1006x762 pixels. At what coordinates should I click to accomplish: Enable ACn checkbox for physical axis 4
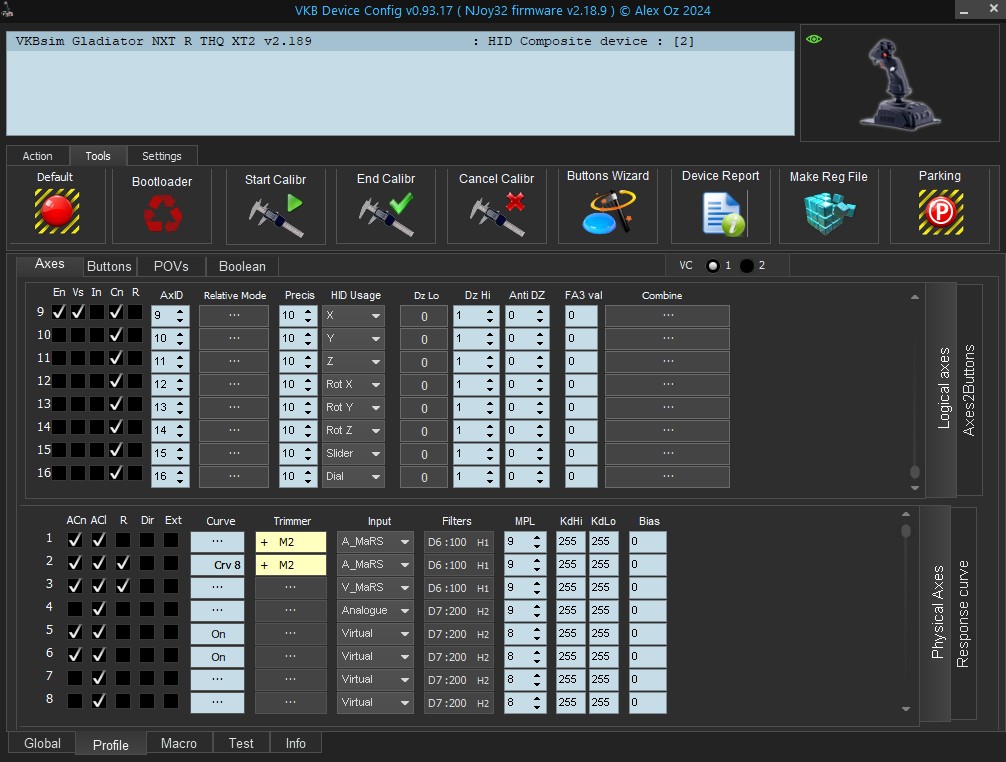click(75, 609)
